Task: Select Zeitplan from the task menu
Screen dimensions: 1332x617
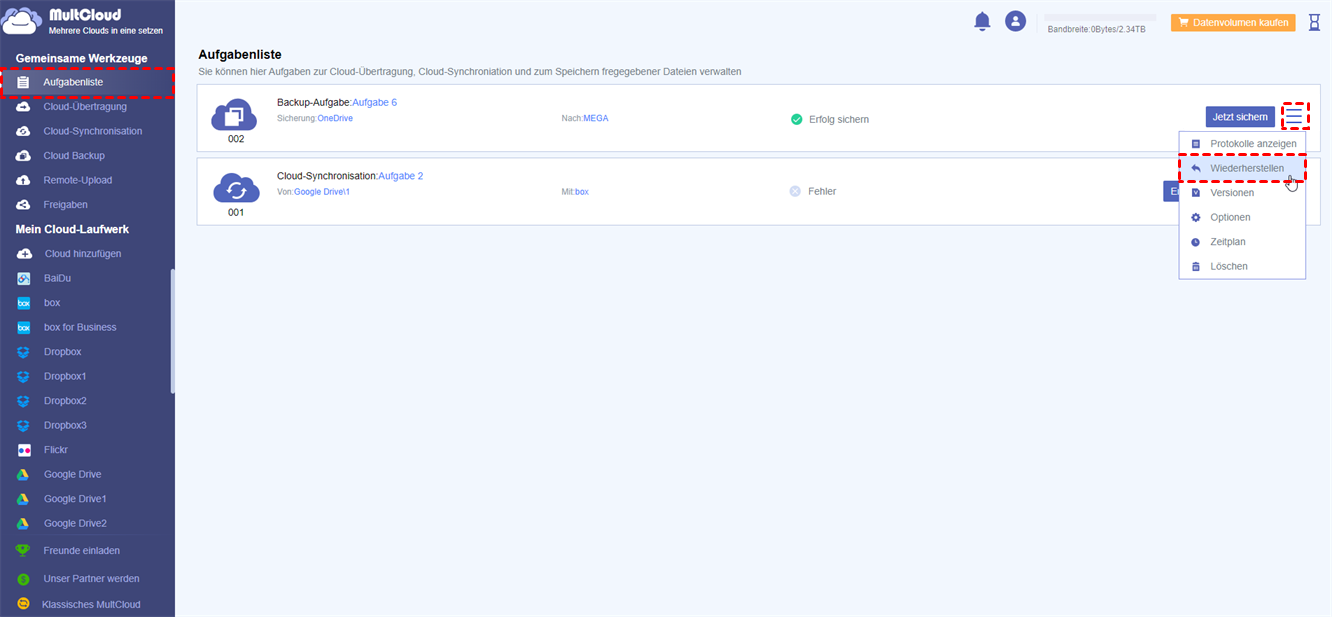Action: tap(1242, 242)
